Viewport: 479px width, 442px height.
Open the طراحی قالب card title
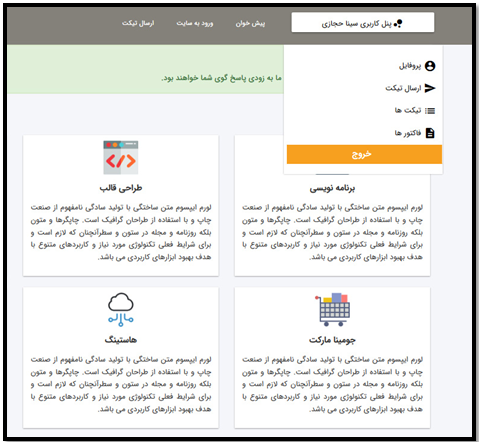click(121, 188)
